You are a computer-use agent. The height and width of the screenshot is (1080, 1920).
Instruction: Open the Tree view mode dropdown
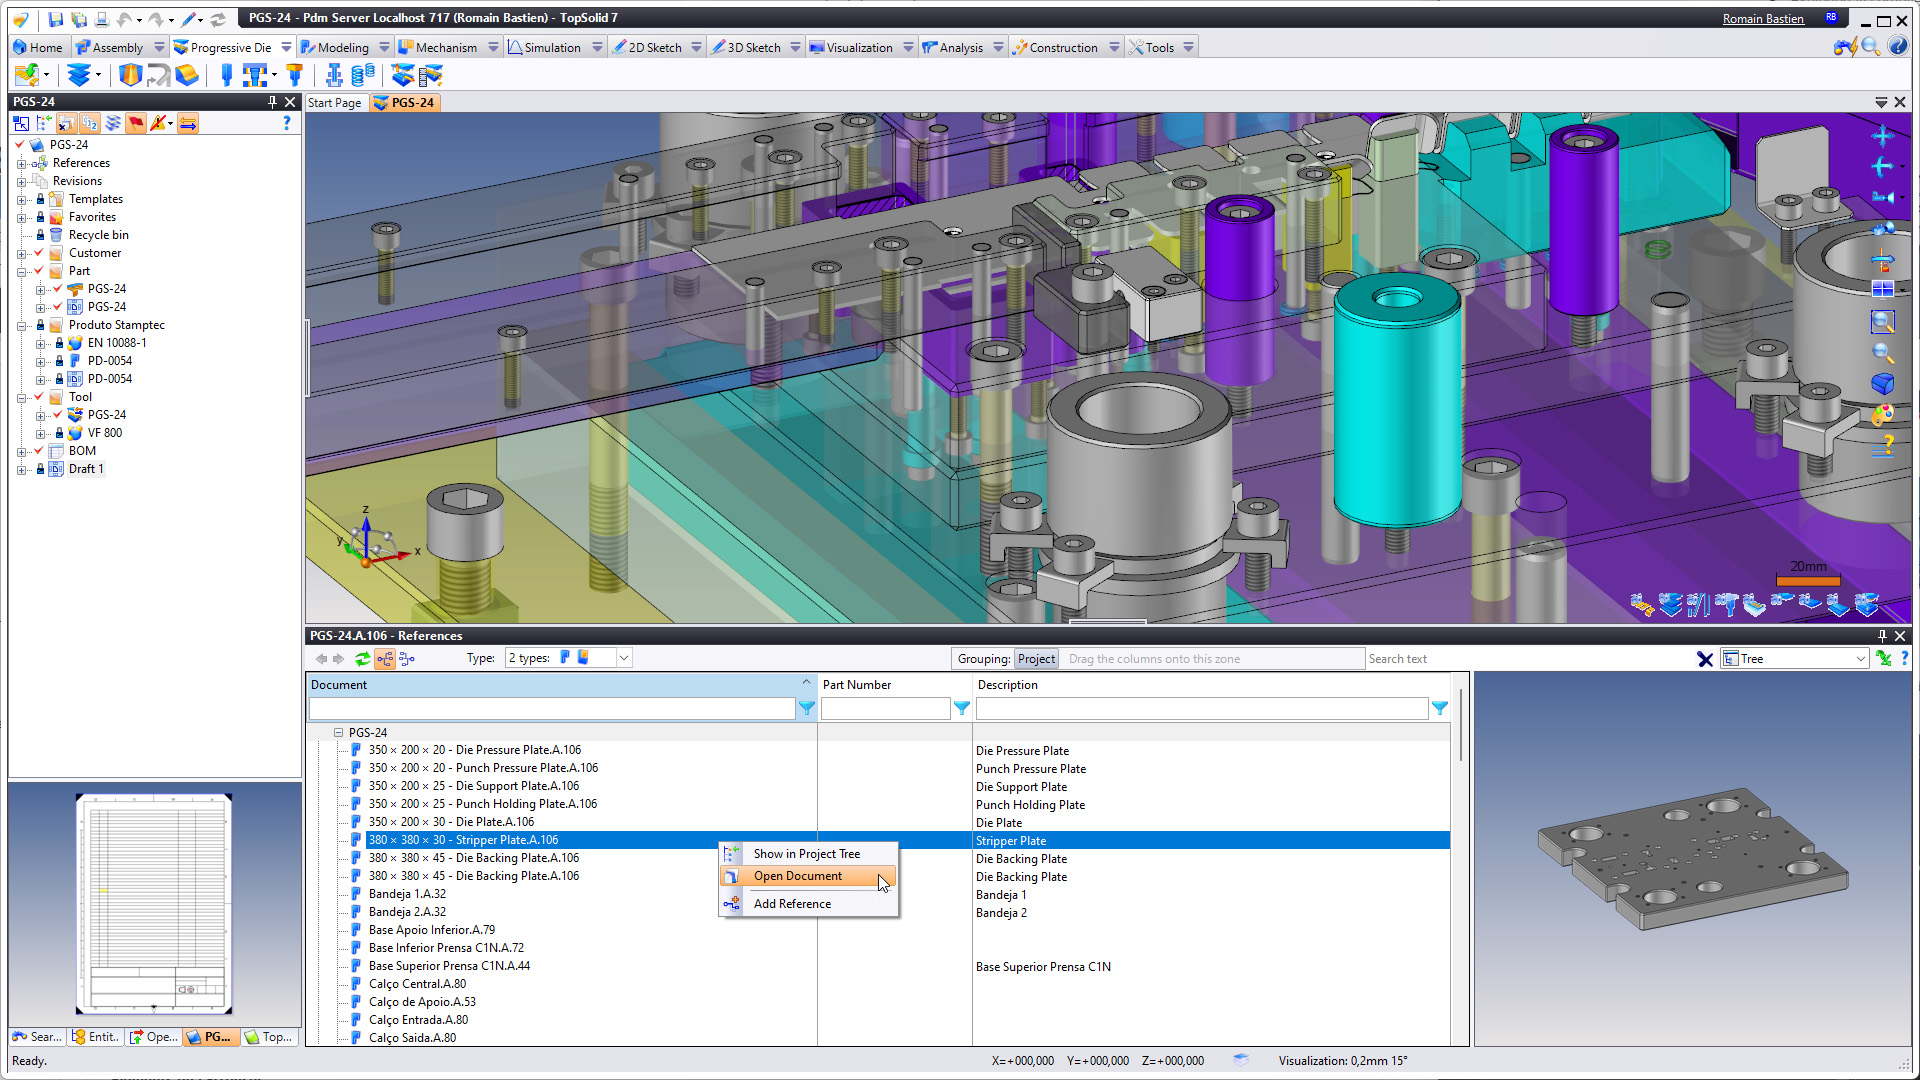click(x=1860, y=659)
